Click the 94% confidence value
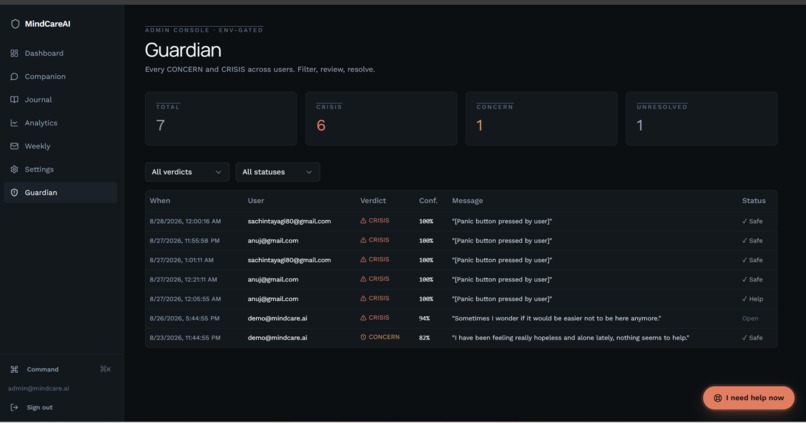This screenshot has width=806, height=423. (424, 318)
